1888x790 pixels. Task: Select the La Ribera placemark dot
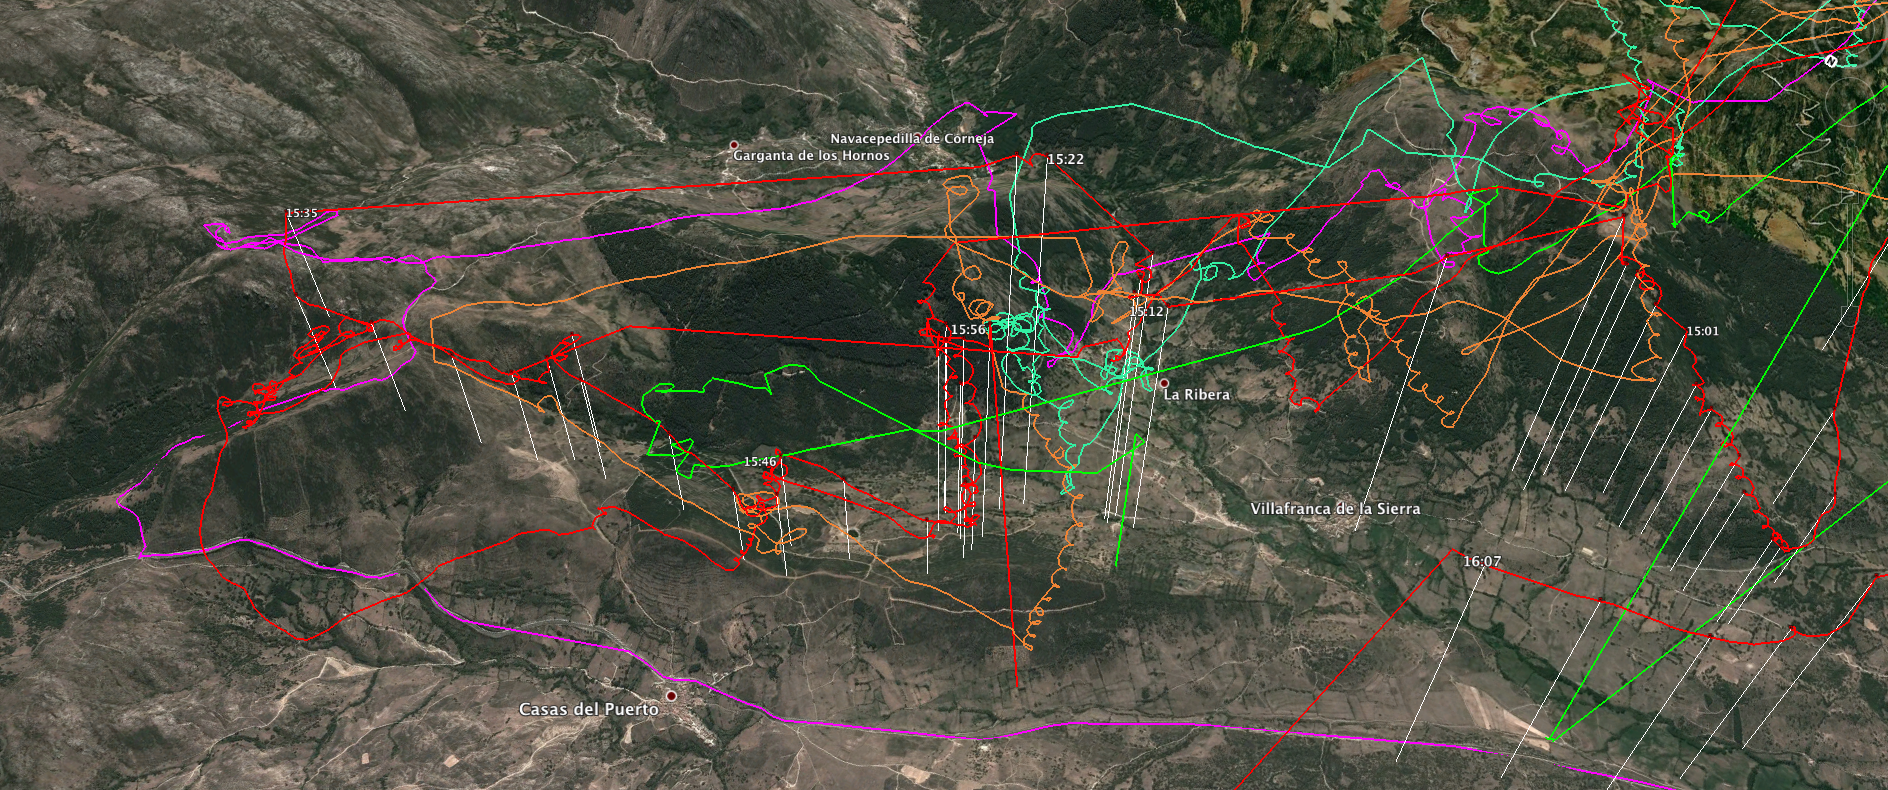click(1164, 383)
